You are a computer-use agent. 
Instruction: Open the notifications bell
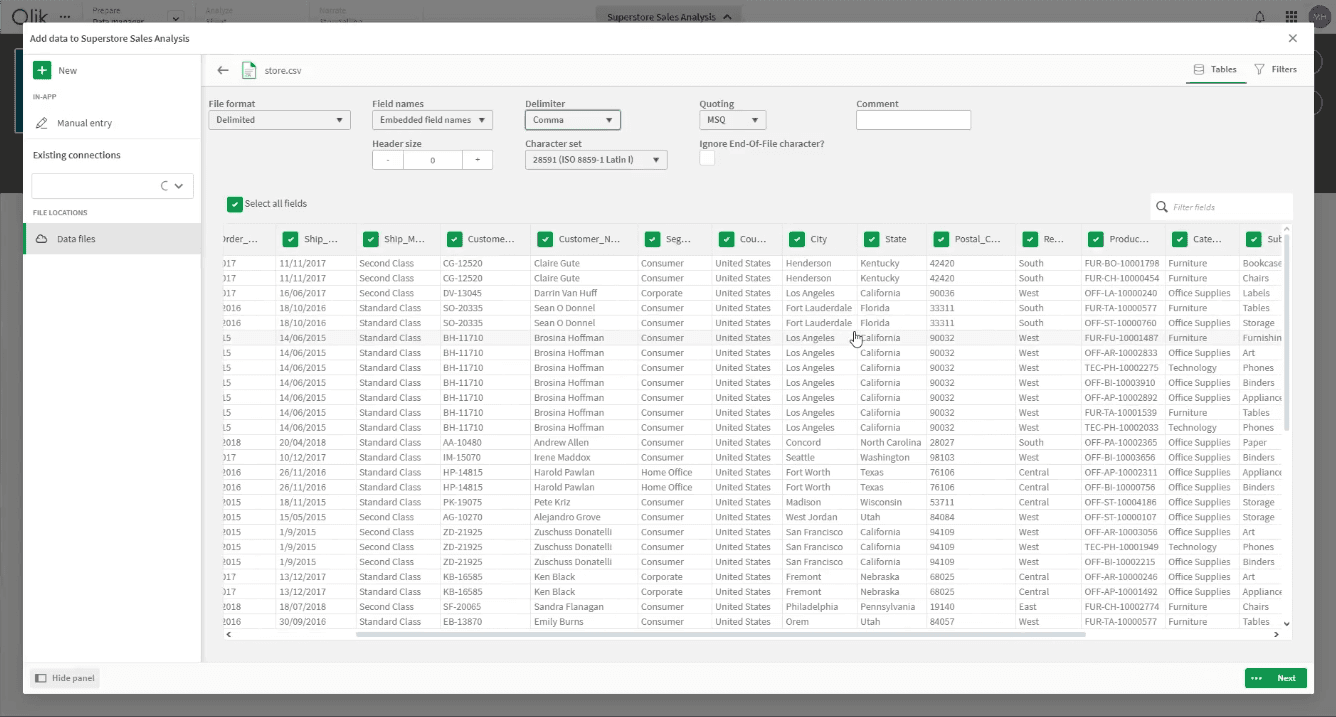point(1259,16)
